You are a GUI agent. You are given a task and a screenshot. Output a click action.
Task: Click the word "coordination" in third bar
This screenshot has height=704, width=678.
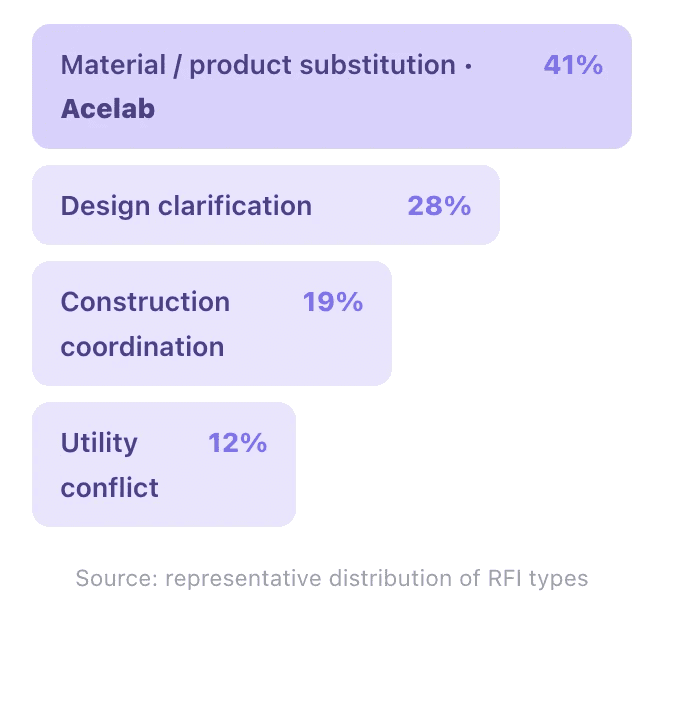point(142,347)
